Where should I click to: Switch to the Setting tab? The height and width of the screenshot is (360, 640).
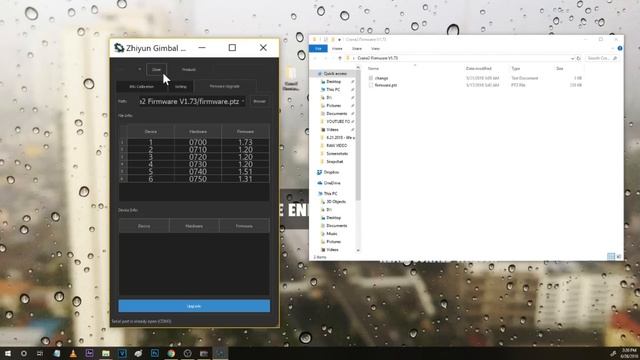181,87
